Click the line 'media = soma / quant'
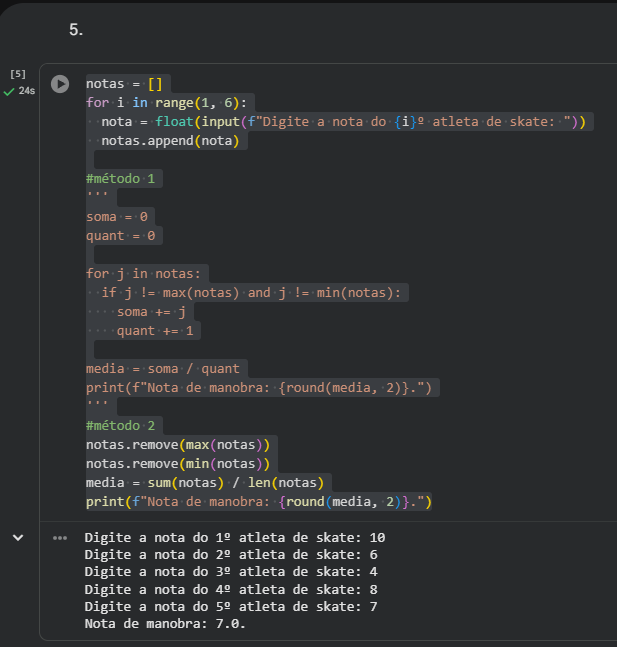 [x=163, y=368]
